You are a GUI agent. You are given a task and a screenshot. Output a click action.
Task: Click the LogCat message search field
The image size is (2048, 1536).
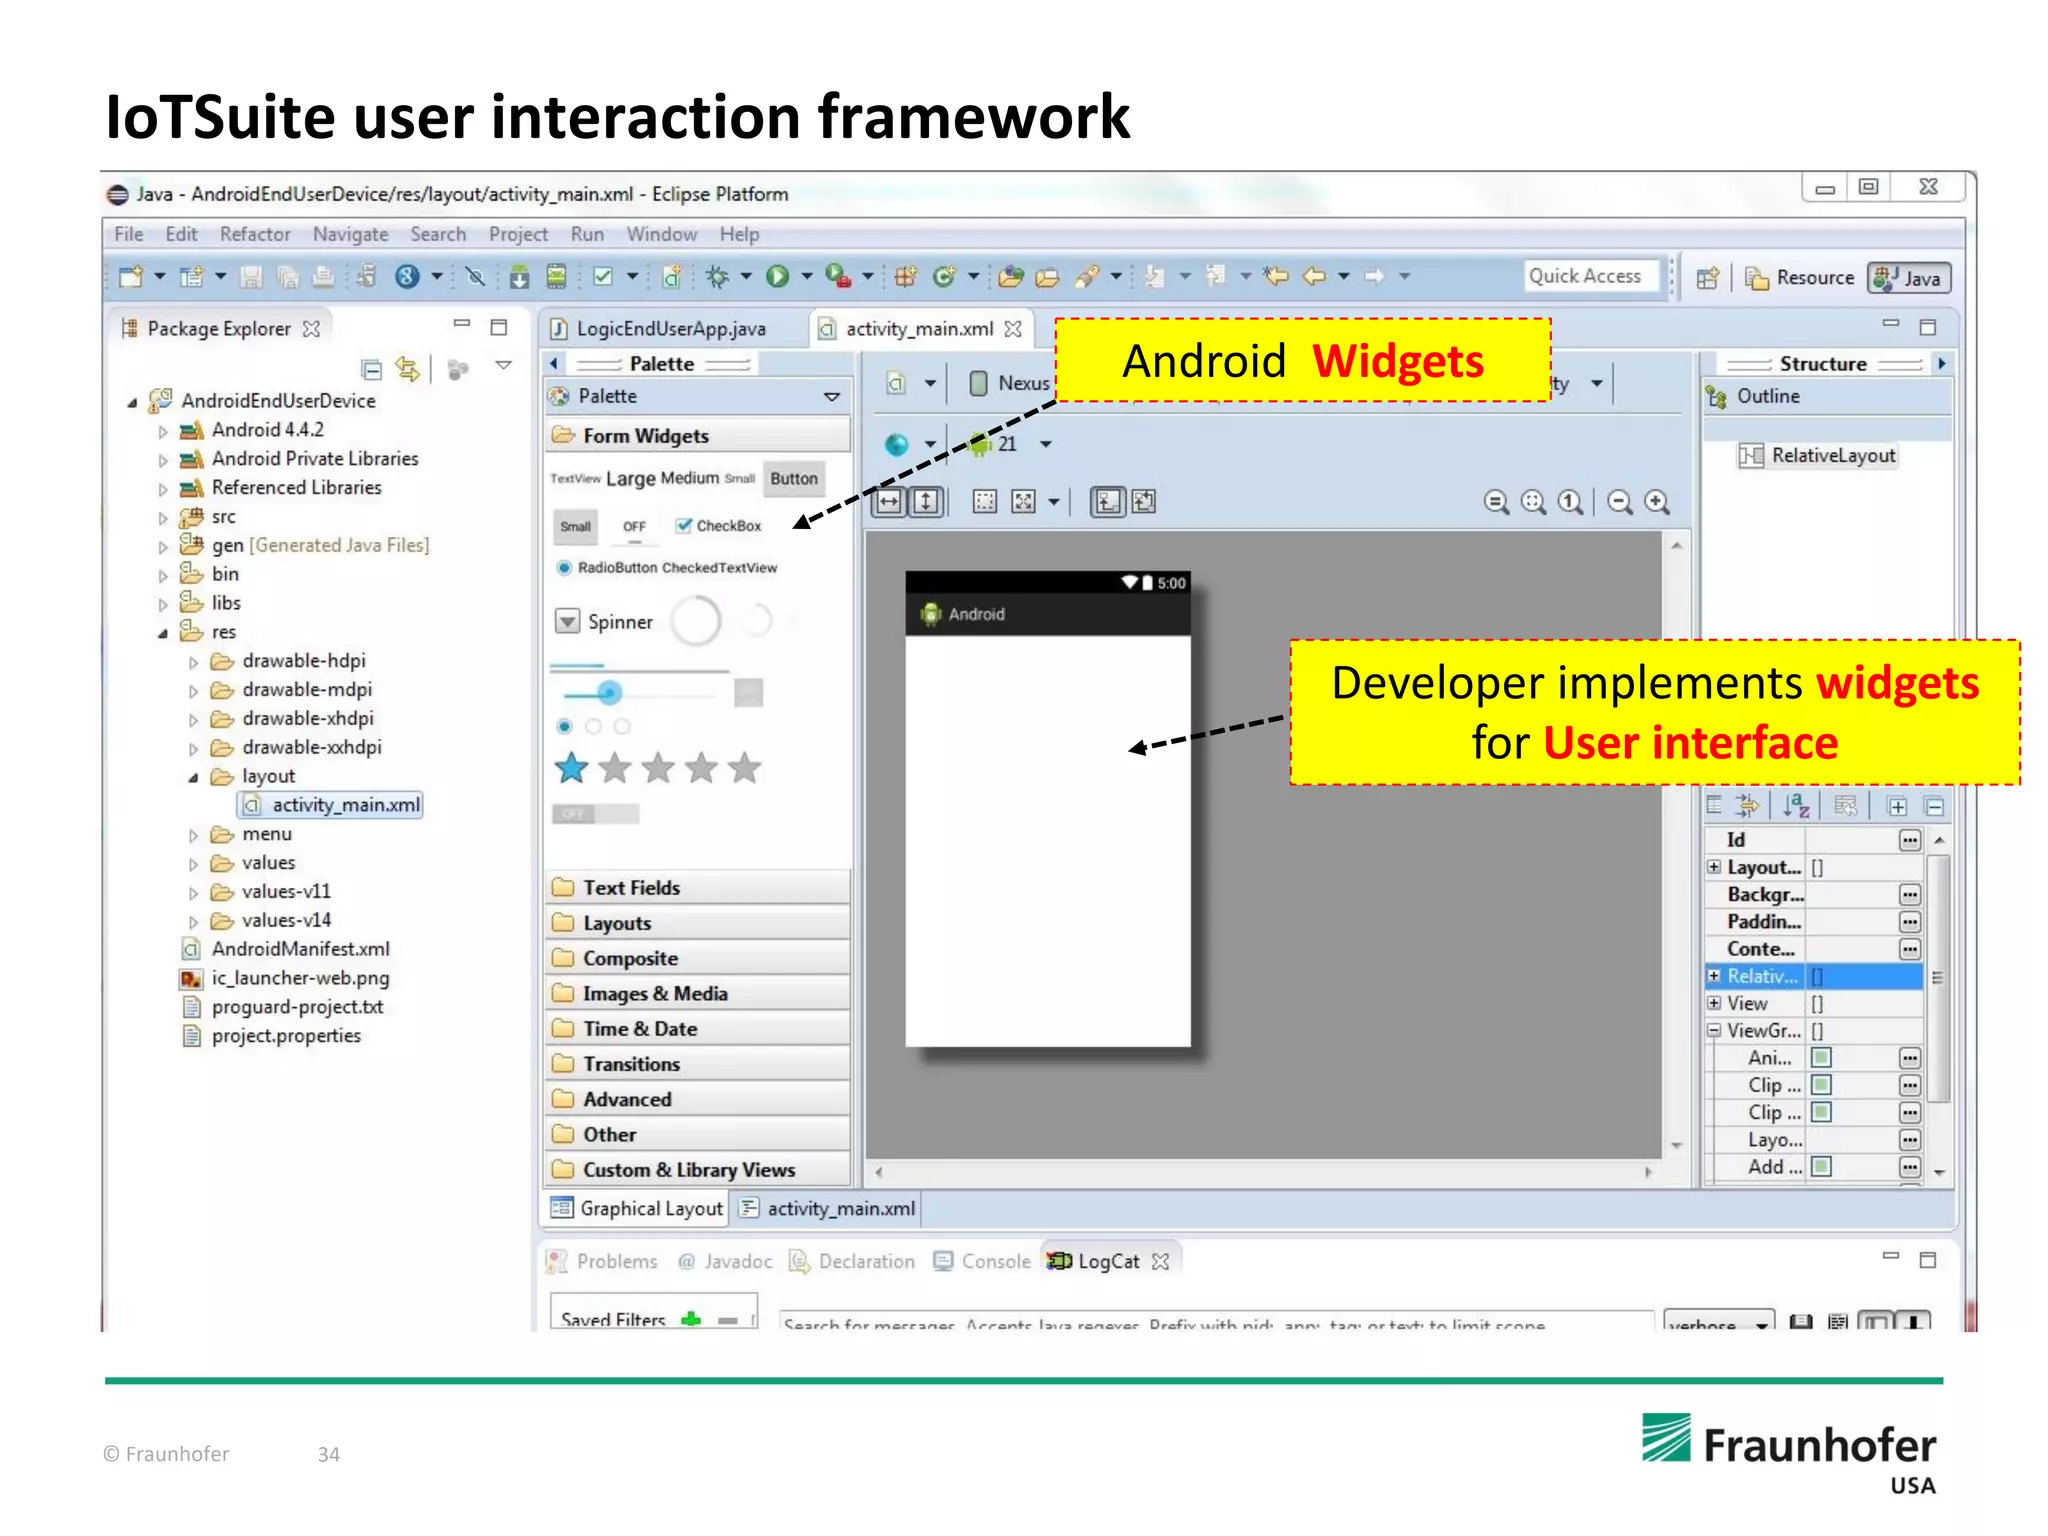(1216, 1322)
